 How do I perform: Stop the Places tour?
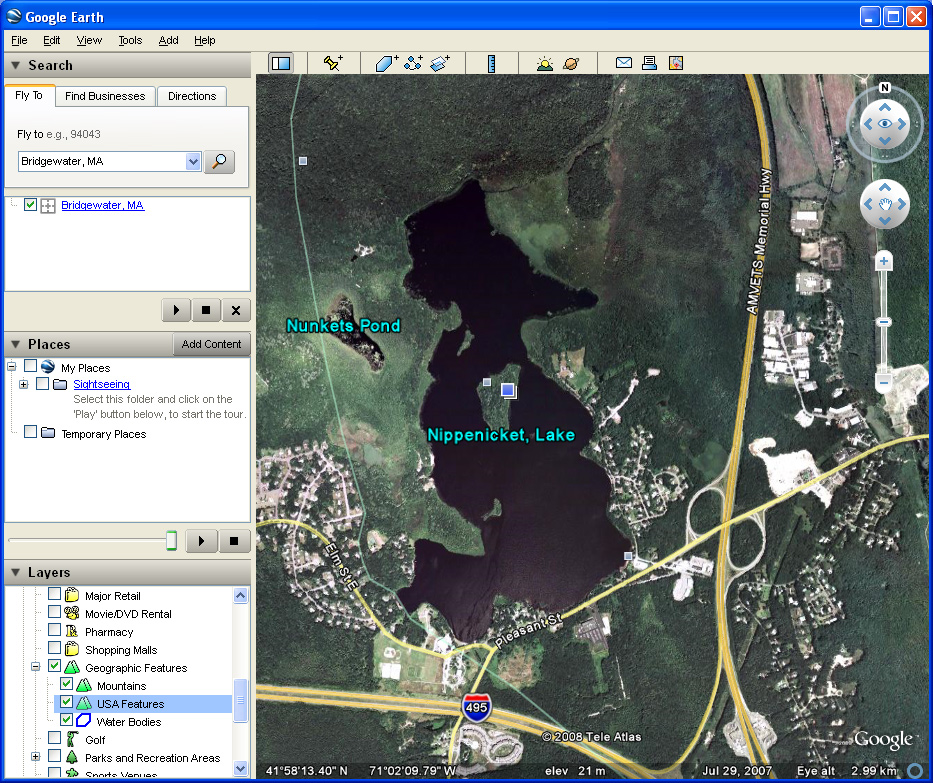point(234,541)
